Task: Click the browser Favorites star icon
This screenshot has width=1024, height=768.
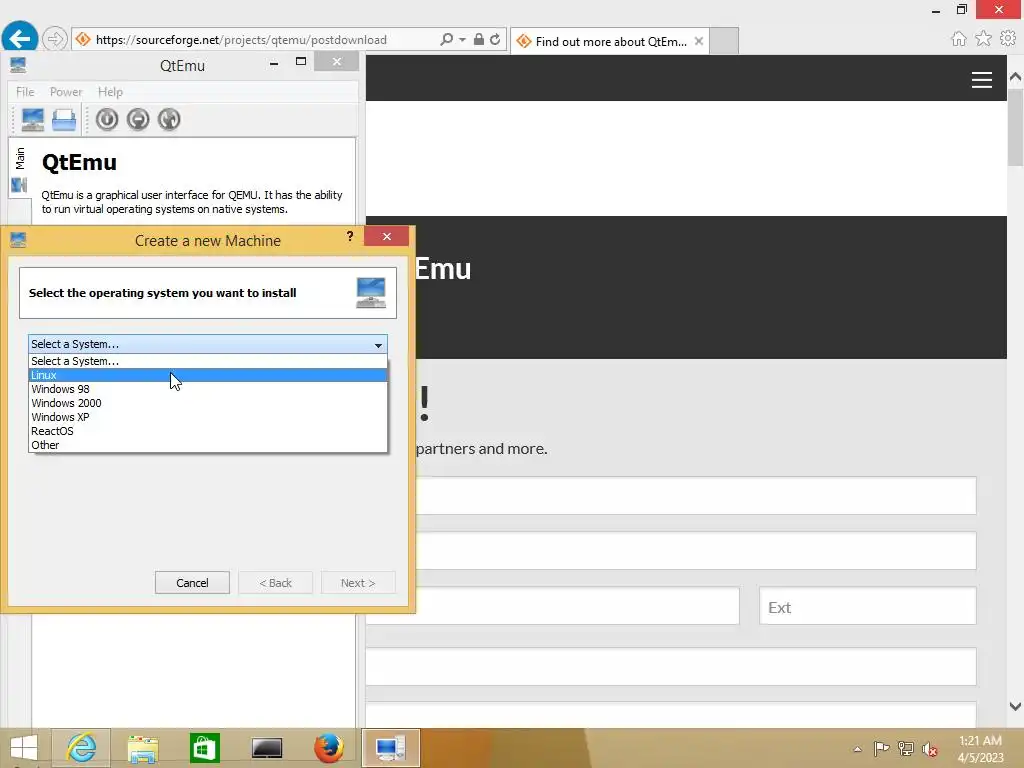Action: coord(983,39)
